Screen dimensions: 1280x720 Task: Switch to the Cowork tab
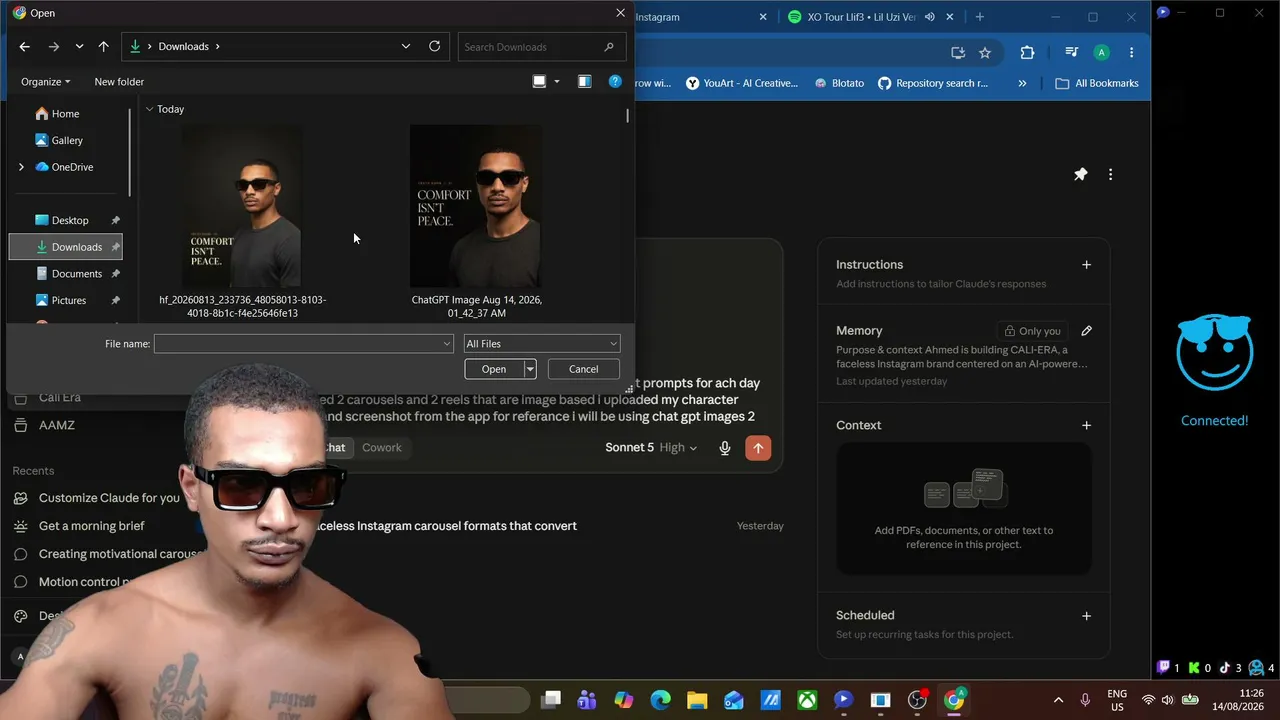click(382, 448)
